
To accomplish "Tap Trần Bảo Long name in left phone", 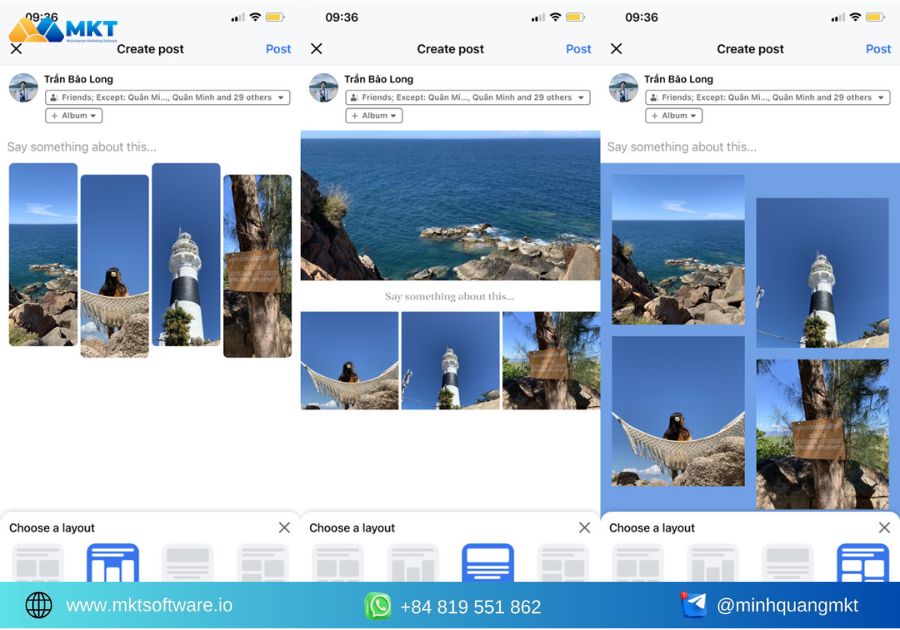I will coord(79,79).
